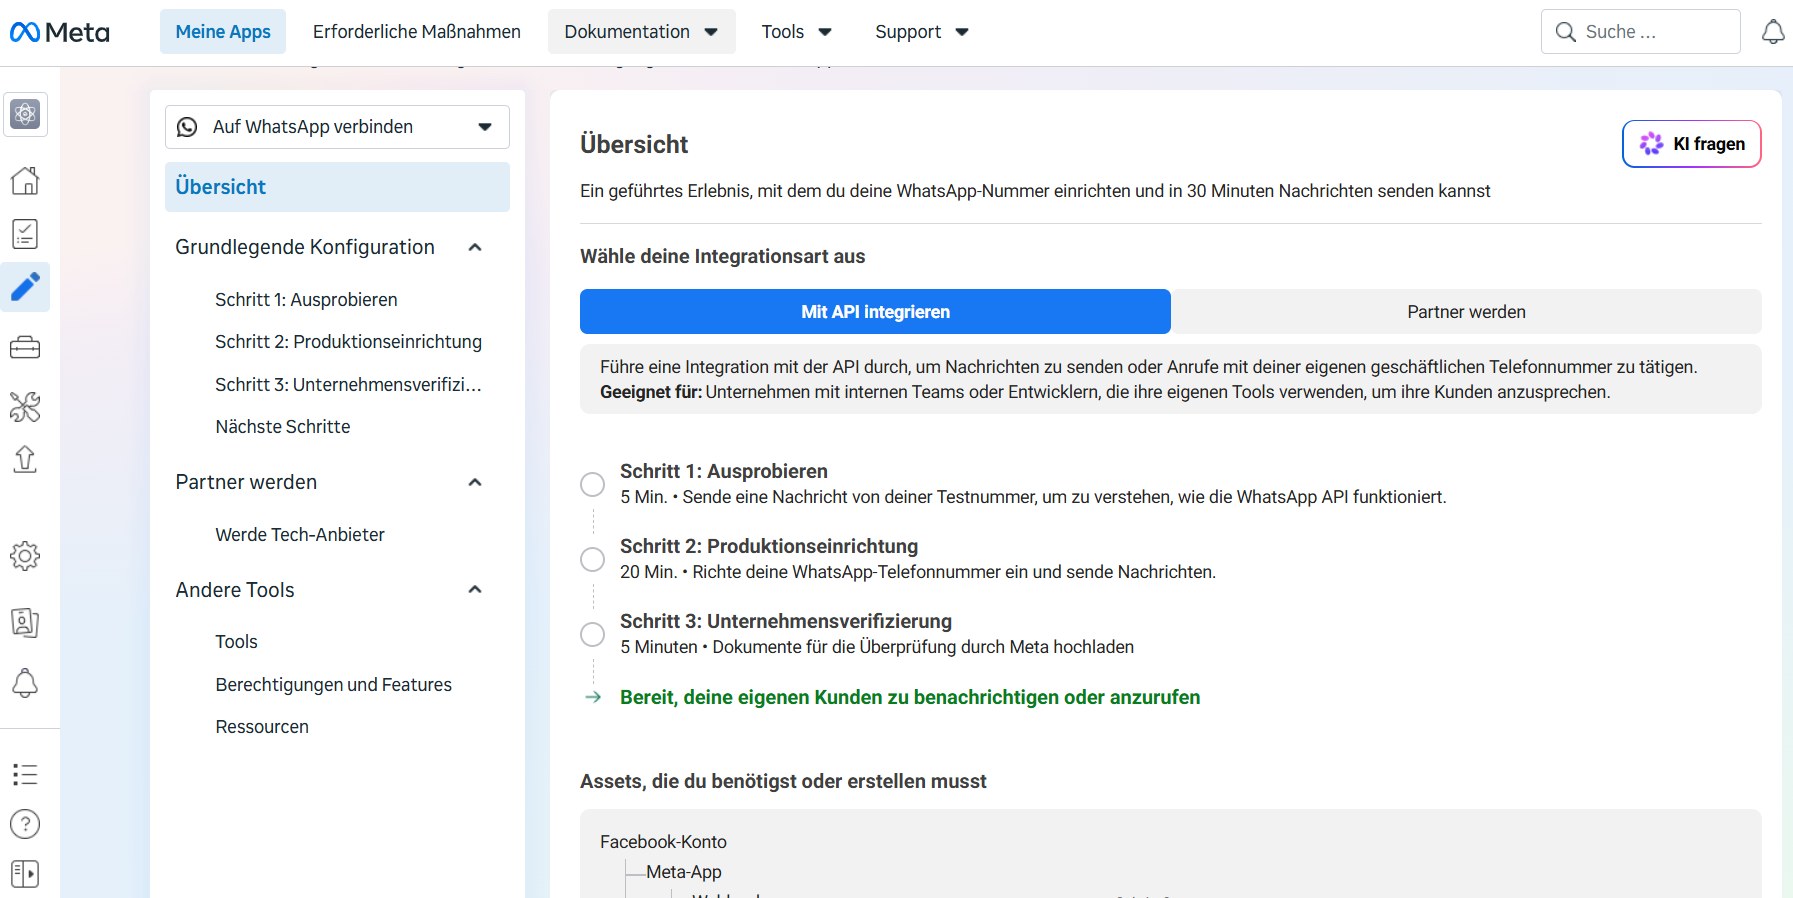Image resolution: width=1793 pixels, height=898 pixels.
Task: Click the Facebook-Konto asset entry
Action: pyautogui.click(x=663, y=842)
